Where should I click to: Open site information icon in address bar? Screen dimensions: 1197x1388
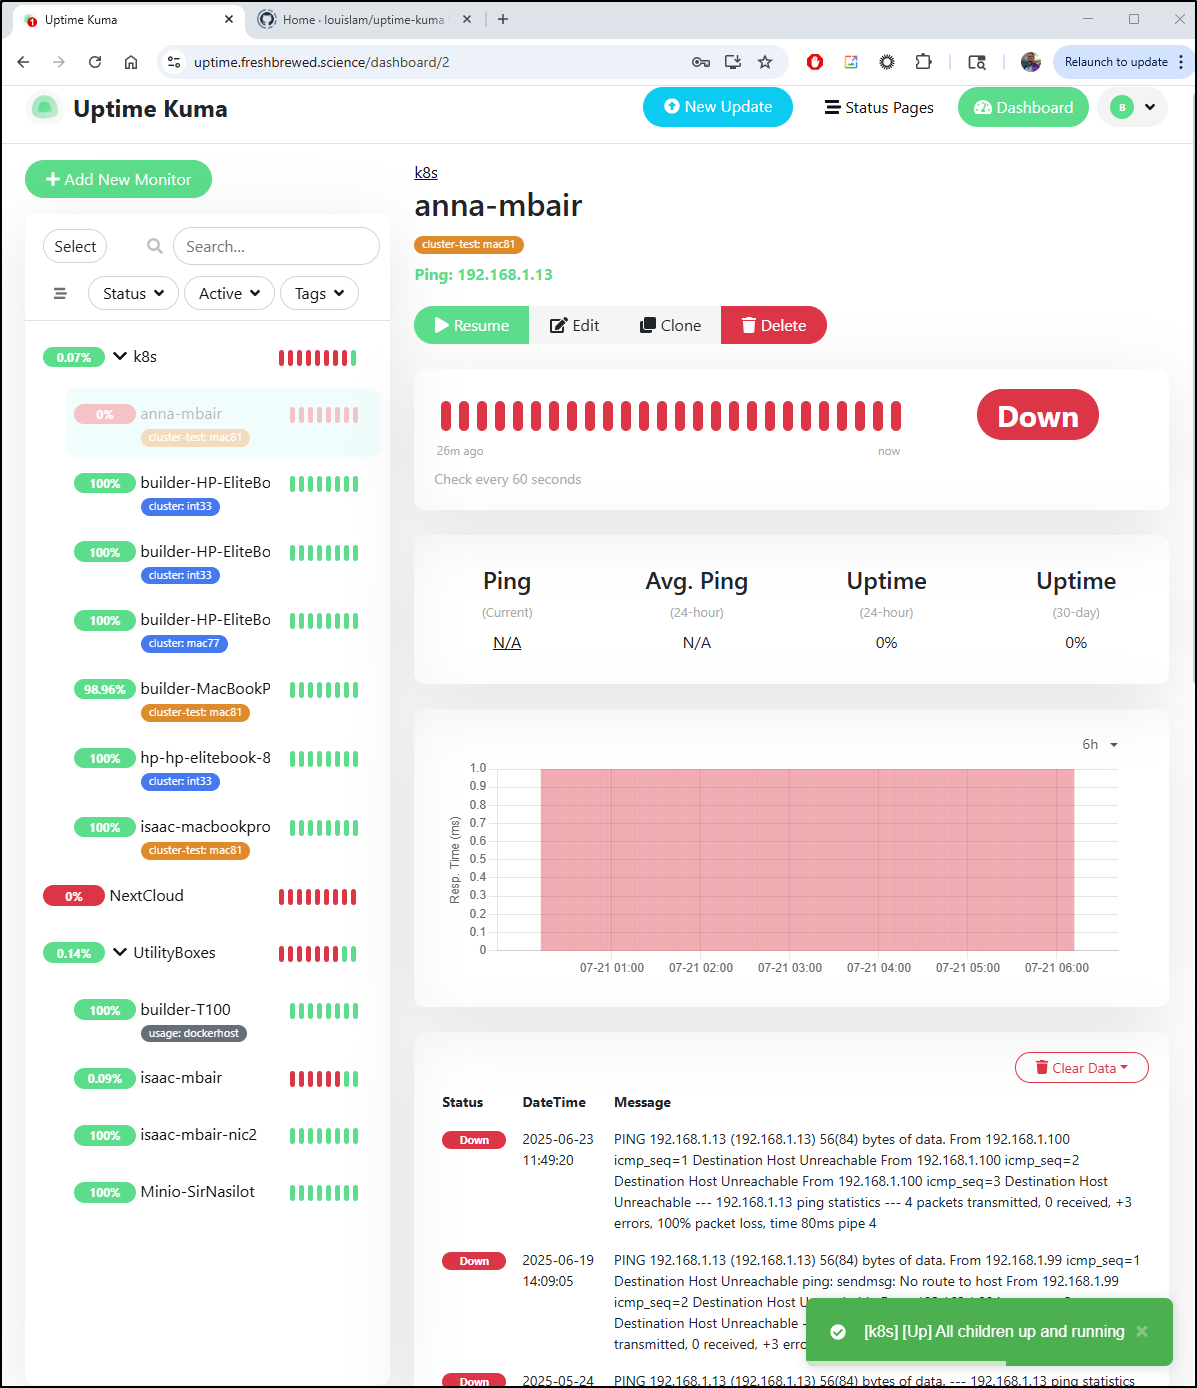(174, 62)
